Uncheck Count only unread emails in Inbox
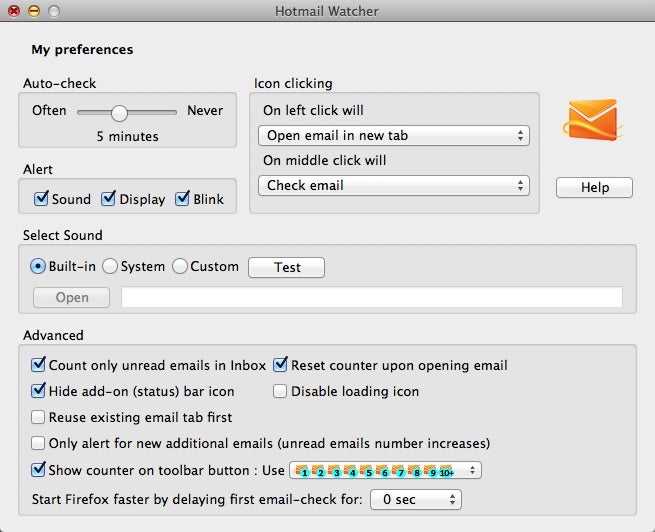The height and width of the screenshot is (532, 655). [38, 365]
